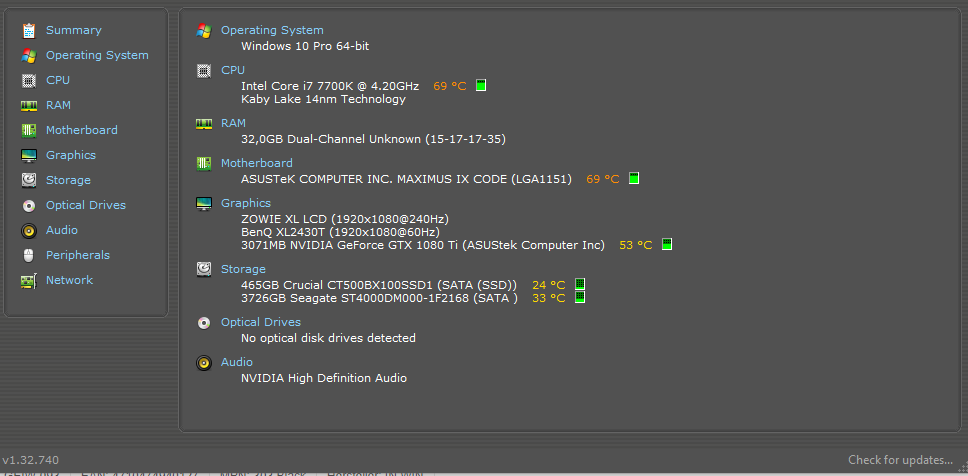Click the Storage hard drive icon in sidebar
The image size is (968, 476).
[x=28, y=180]
